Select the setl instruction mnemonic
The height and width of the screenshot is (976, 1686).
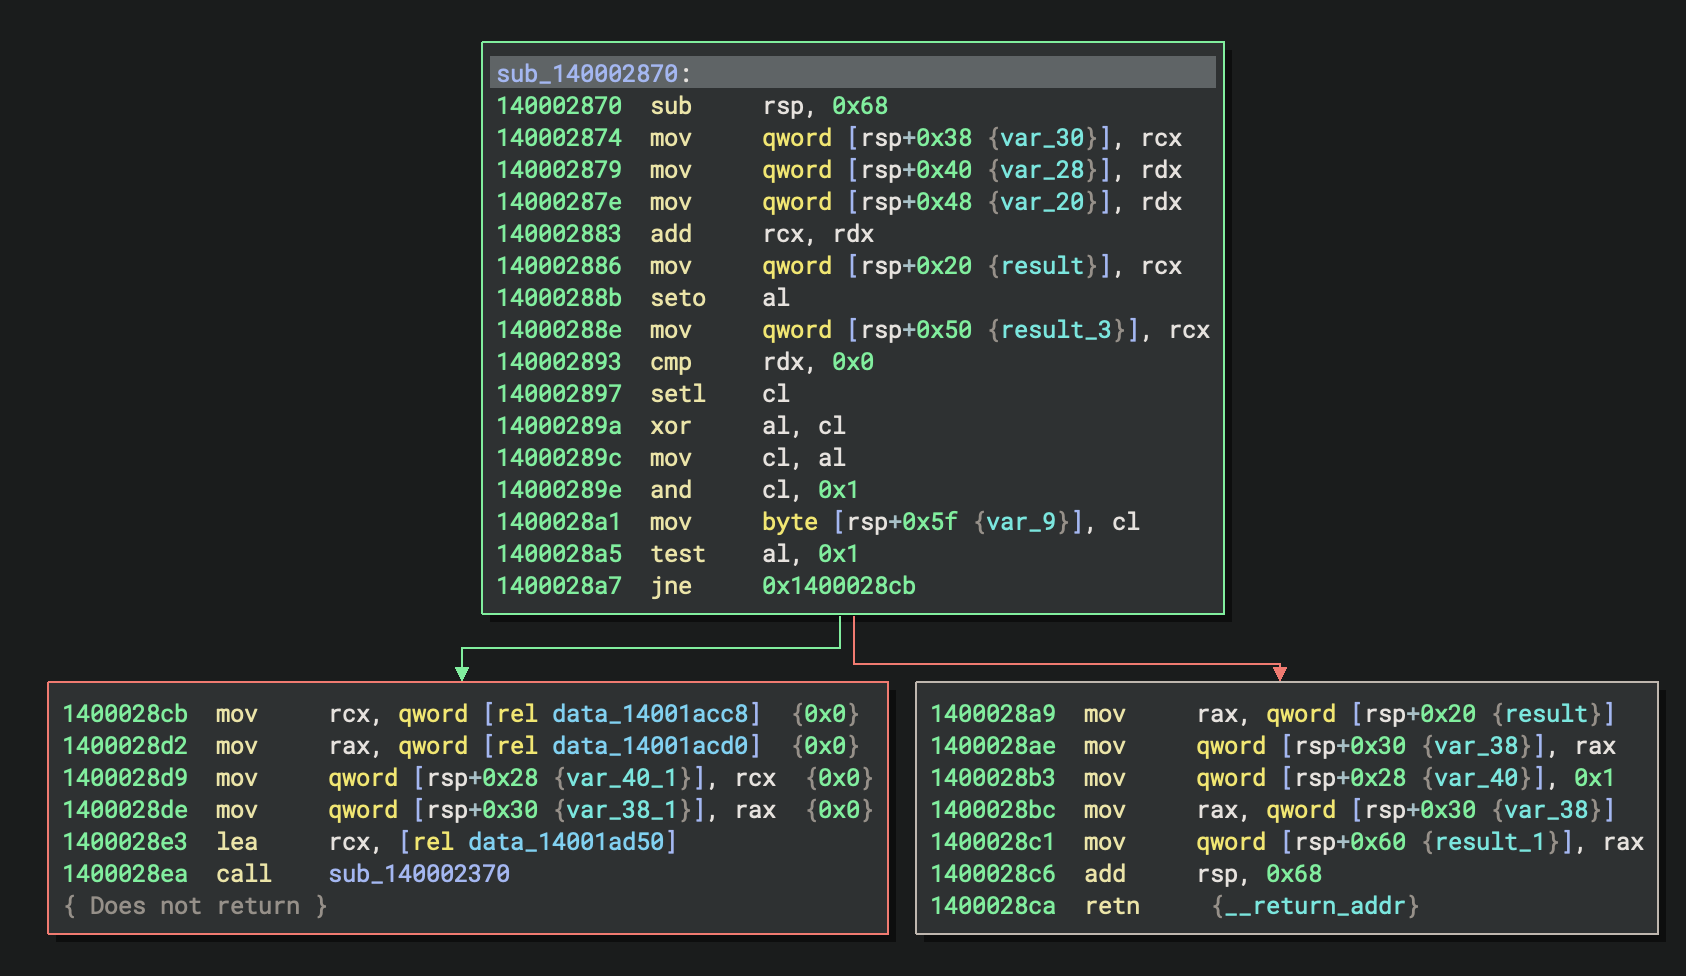677,394
